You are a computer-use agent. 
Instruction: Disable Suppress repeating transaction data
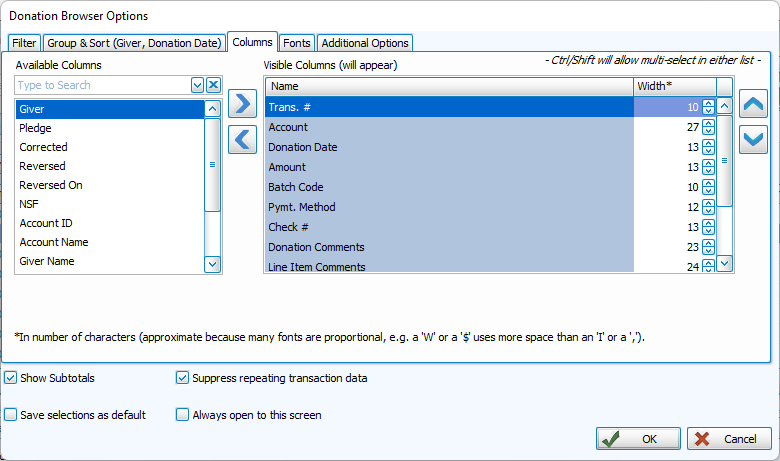(182, 378)
